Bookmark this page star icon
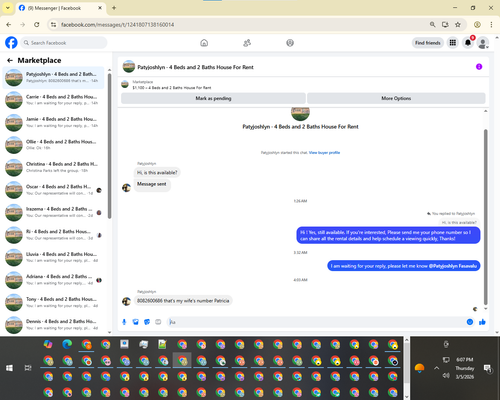Image resolution: width=500 pixels, height=400 pixels. (x=458, y=25)
